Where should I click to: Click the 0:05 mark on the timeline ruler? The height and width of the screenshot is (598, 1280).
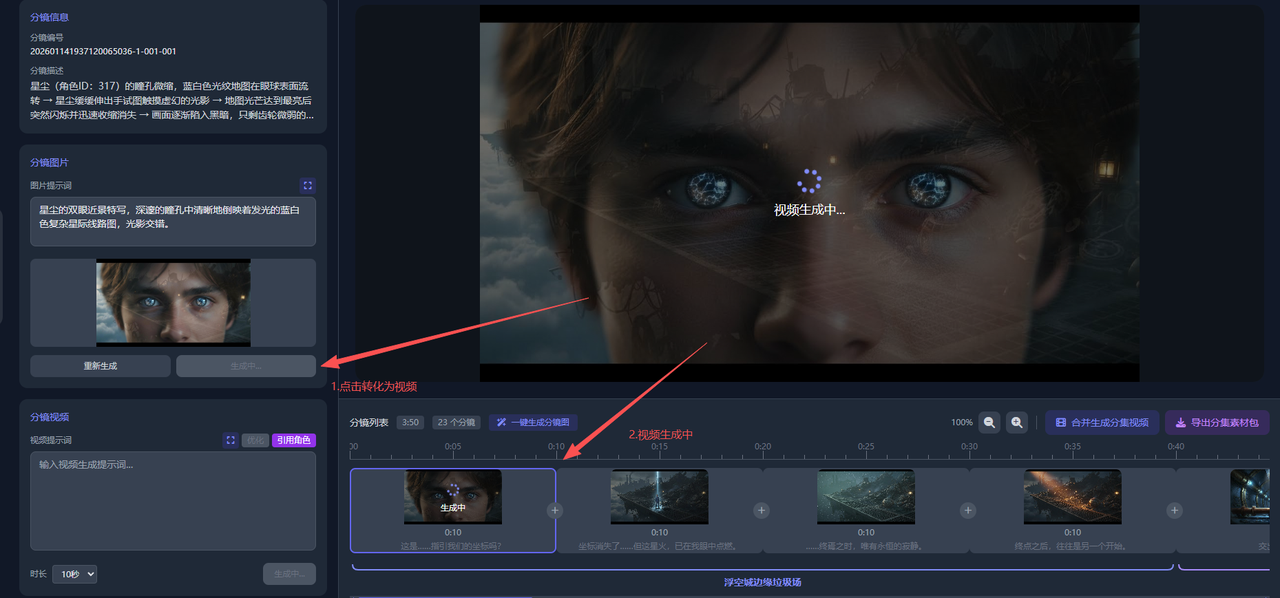(x=453, y=446)
